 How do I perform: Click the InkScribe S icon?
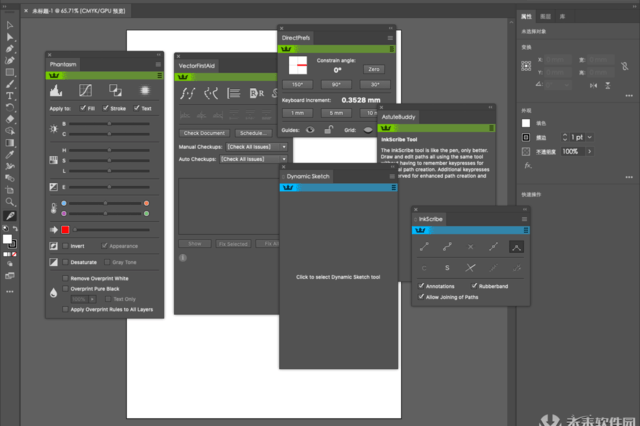coord(447,268)
